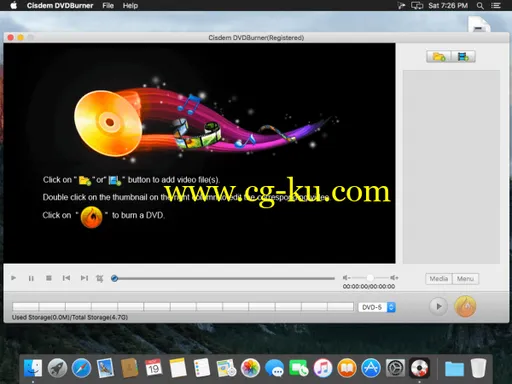Switch to the Menu tab
This screenshot has width=512, height=384.
pos(465,279)
